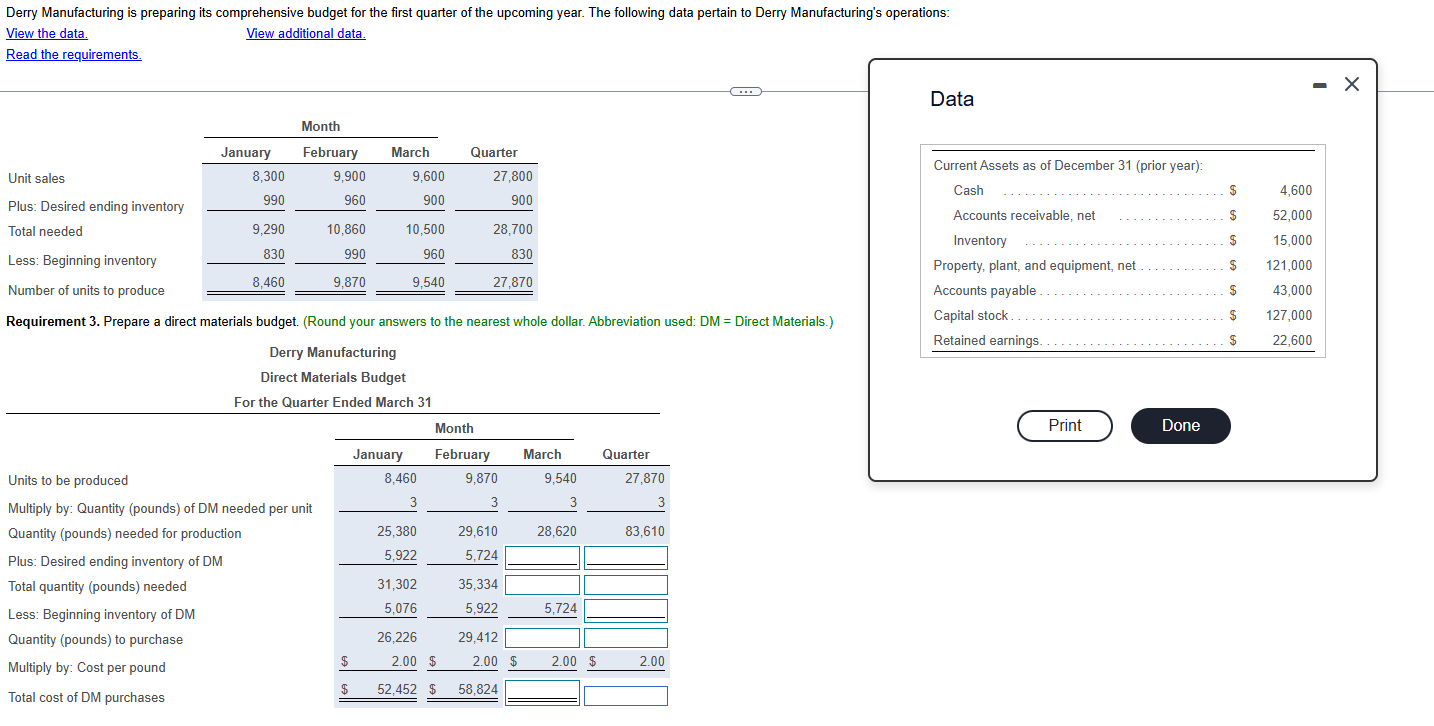Fill Quarter quantity (pounds) to purchase
The height and width of the screenshot is (726, 1434).
626,638
